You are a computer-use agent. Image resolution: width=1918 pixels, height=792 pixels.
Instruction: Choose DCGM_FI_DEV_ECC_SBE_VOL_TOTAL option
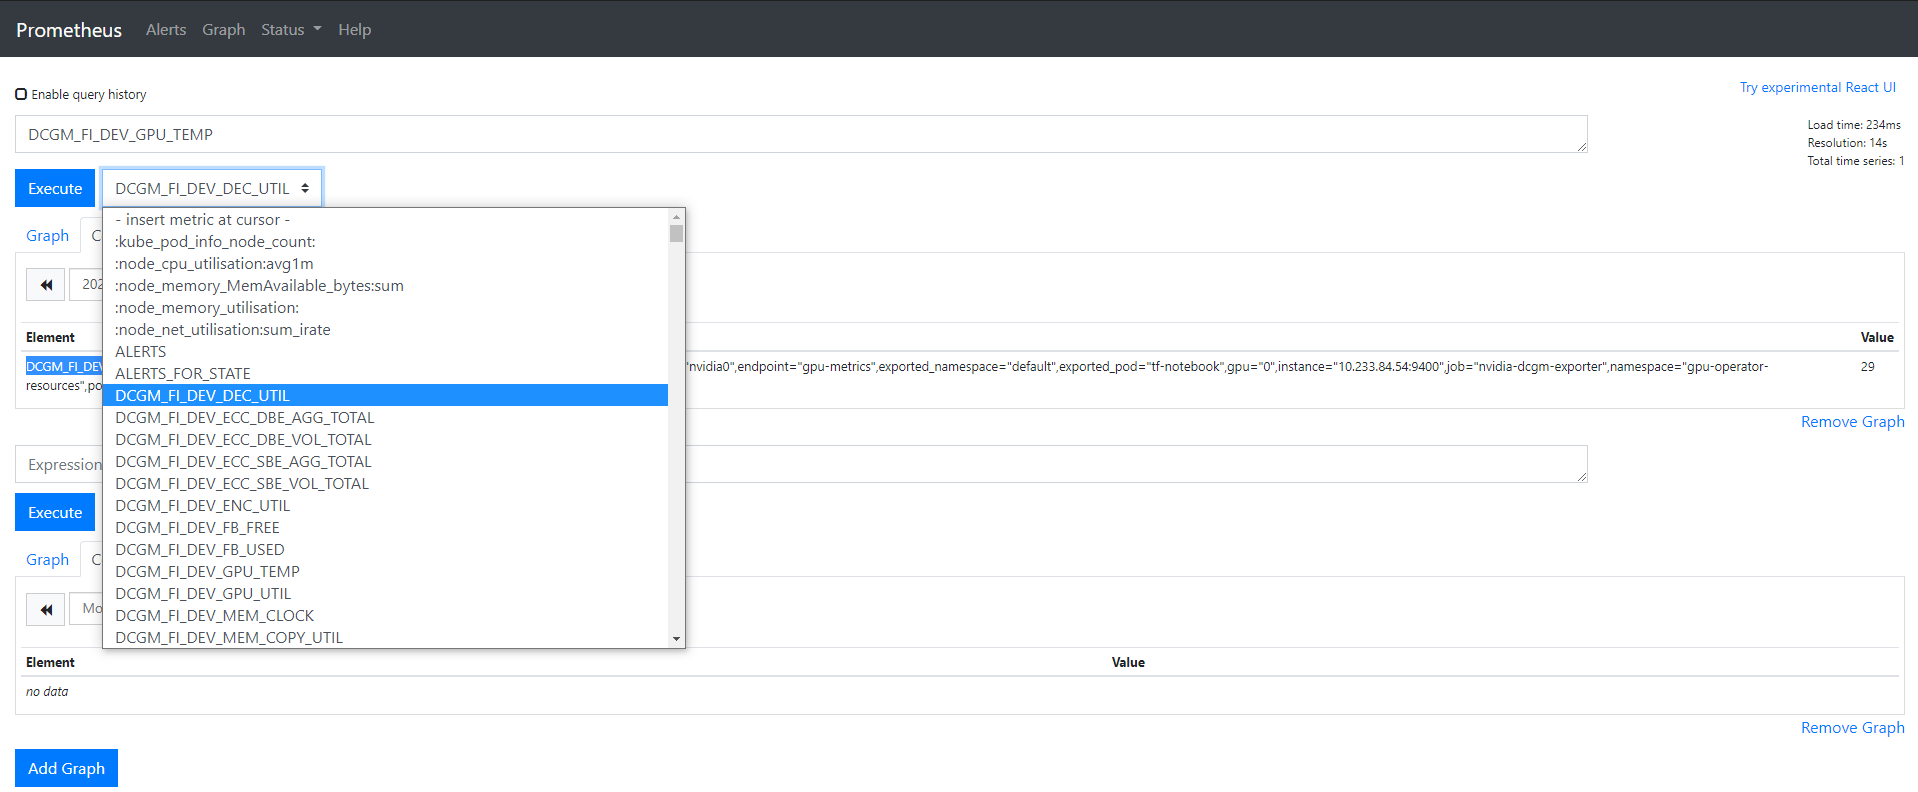coord(385,484)
